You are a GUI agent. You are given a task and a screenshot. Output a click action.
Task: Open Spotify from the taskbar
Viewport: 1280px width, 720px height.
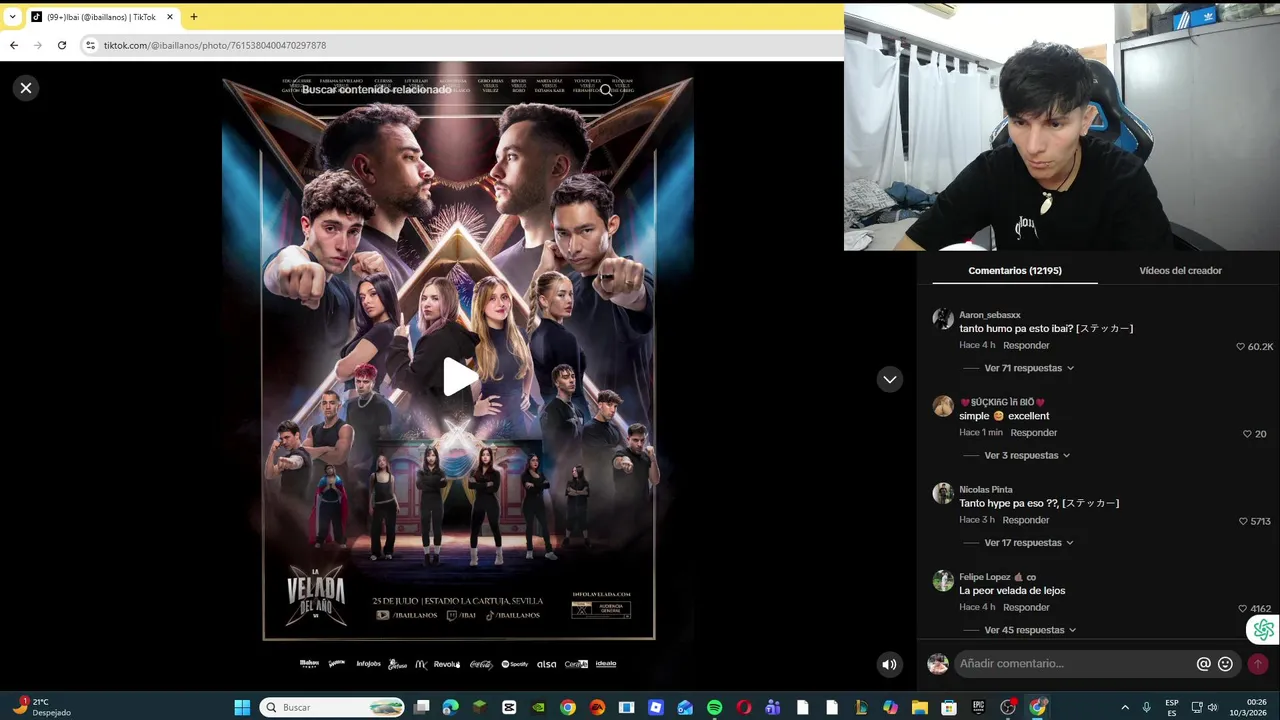714,707
